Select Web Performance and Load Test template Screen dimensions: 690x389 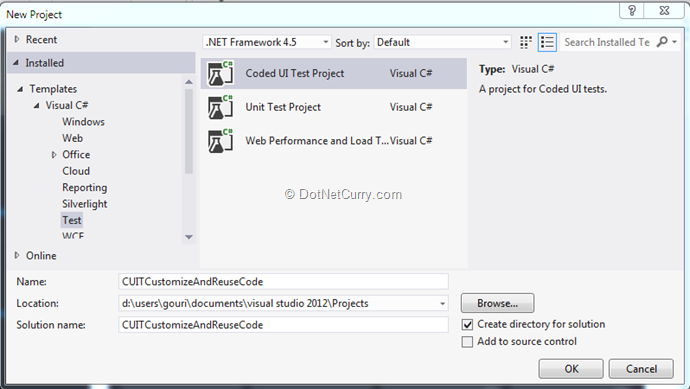334,141
